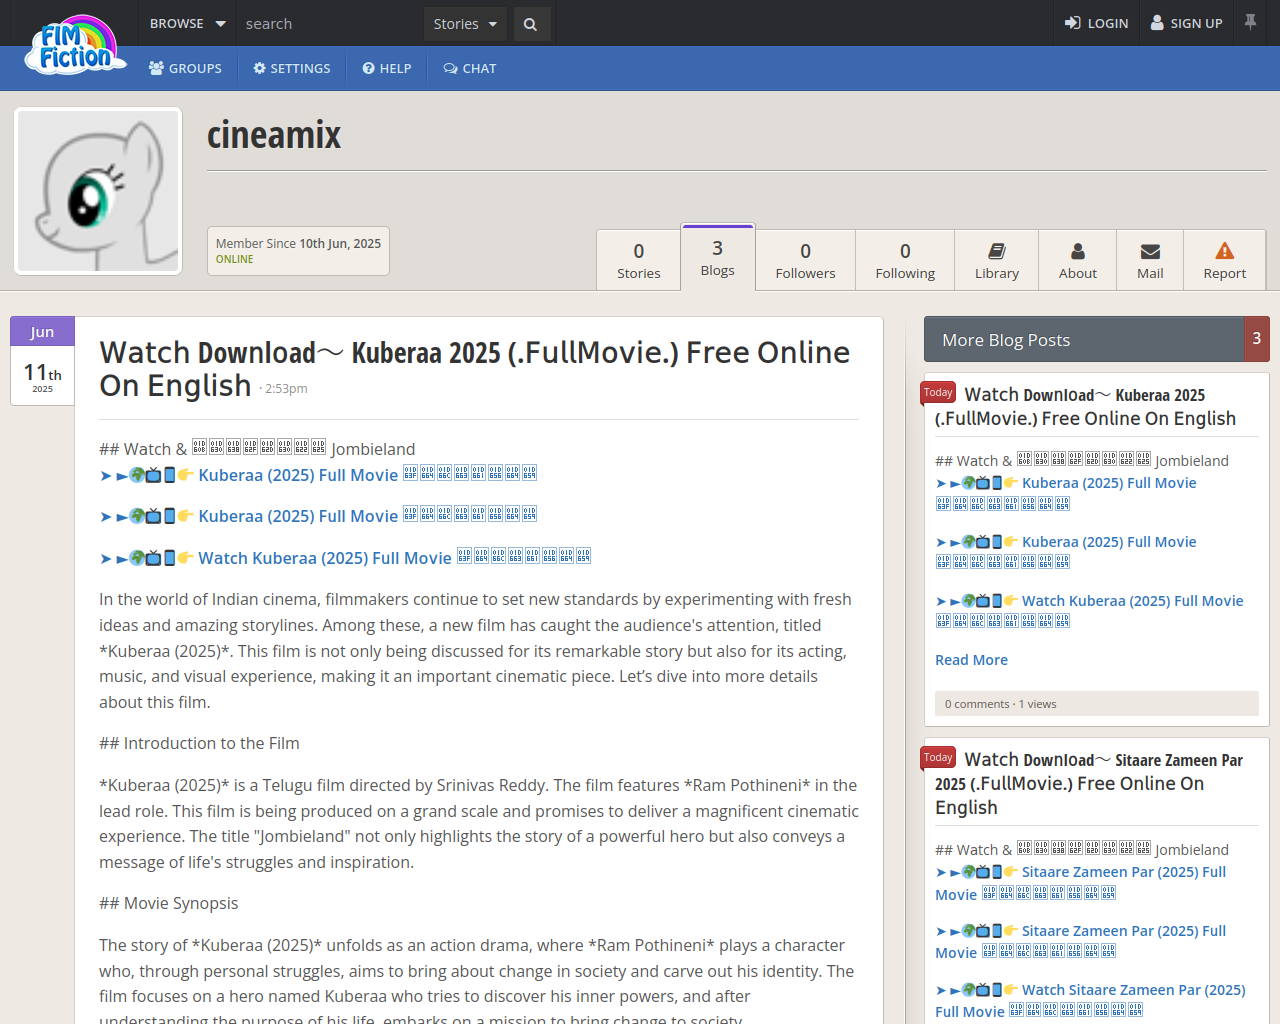Open the Stories search-type dropdown
Image resolution: width=1280 pixels, height=1024 pixels.
coord(465,24)
